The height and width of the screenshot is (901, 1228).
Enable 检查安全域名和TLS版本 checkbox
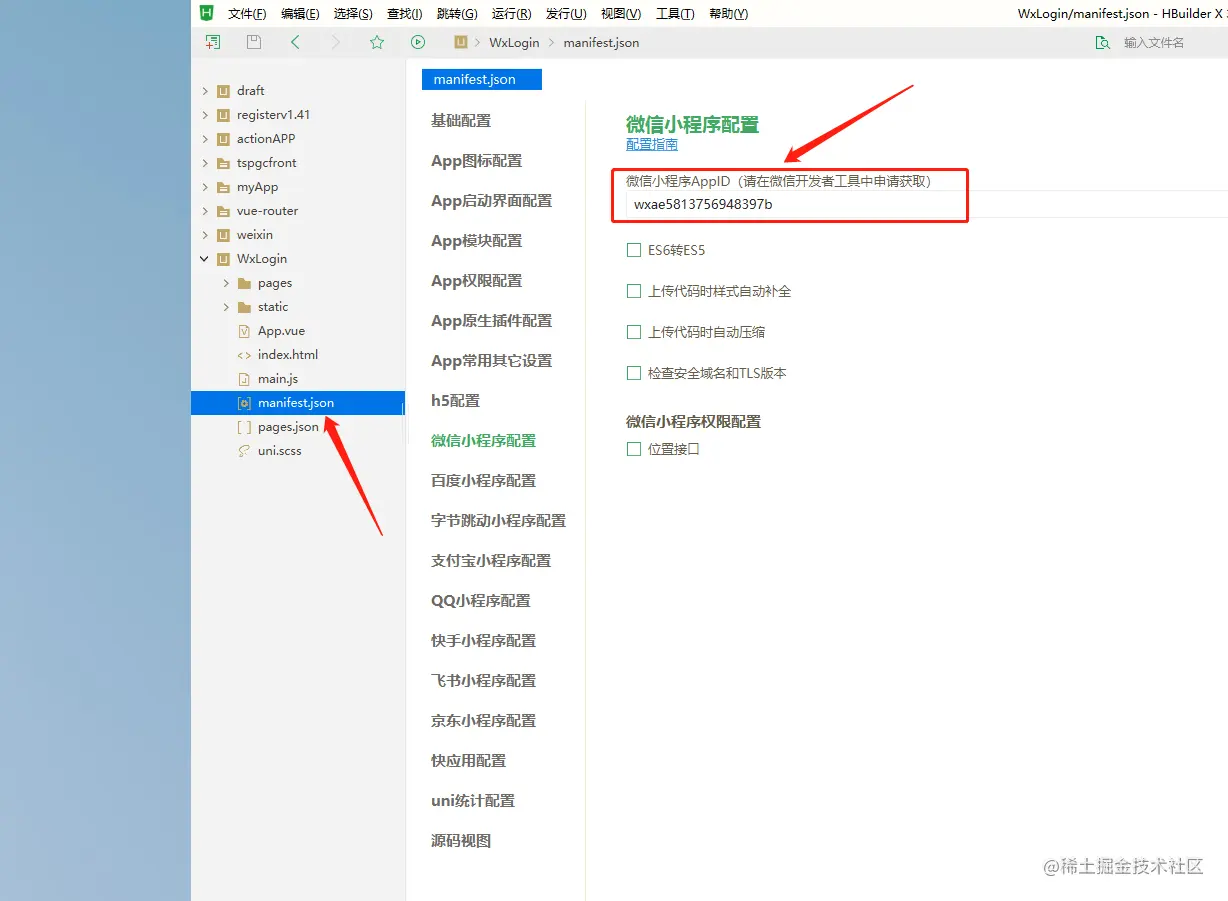point(633,373)
